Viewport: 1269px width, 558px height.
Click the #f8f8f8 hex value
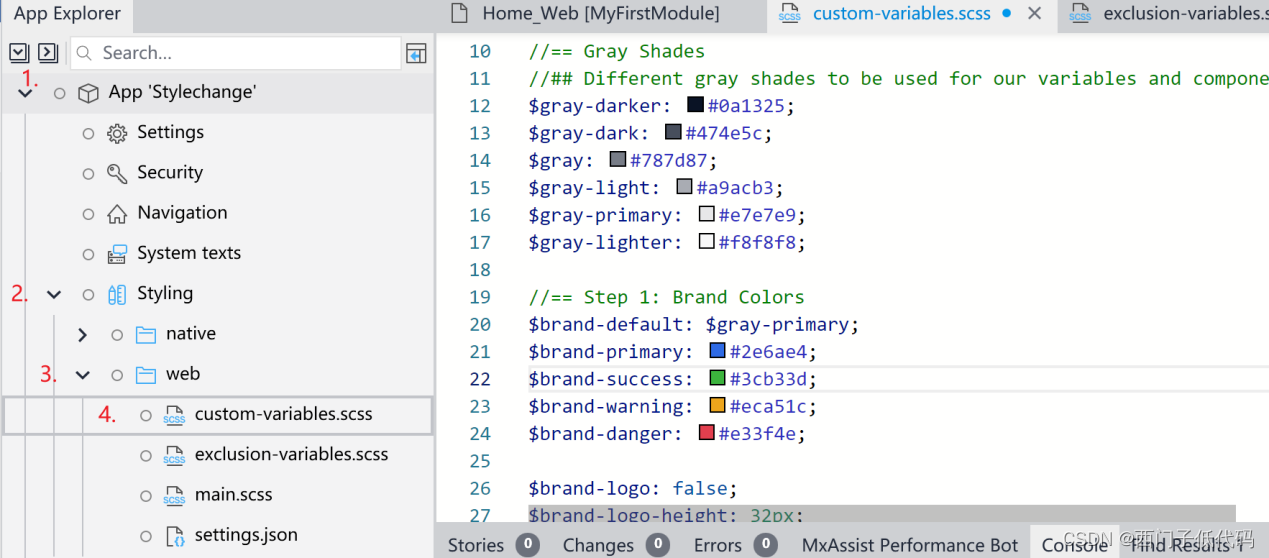pyautogui.click(x=756, y=242)
